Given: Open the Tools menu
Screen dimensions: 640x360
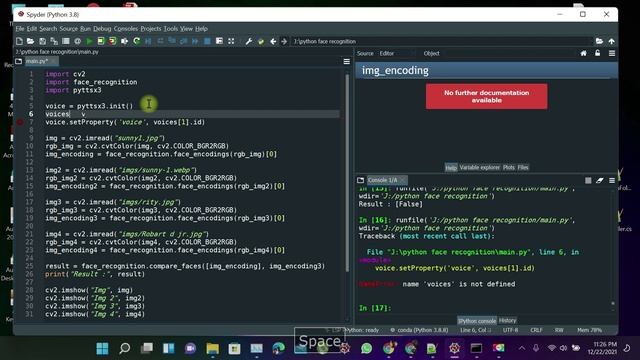Looking at the screenshot, I should tap(171, 29).
